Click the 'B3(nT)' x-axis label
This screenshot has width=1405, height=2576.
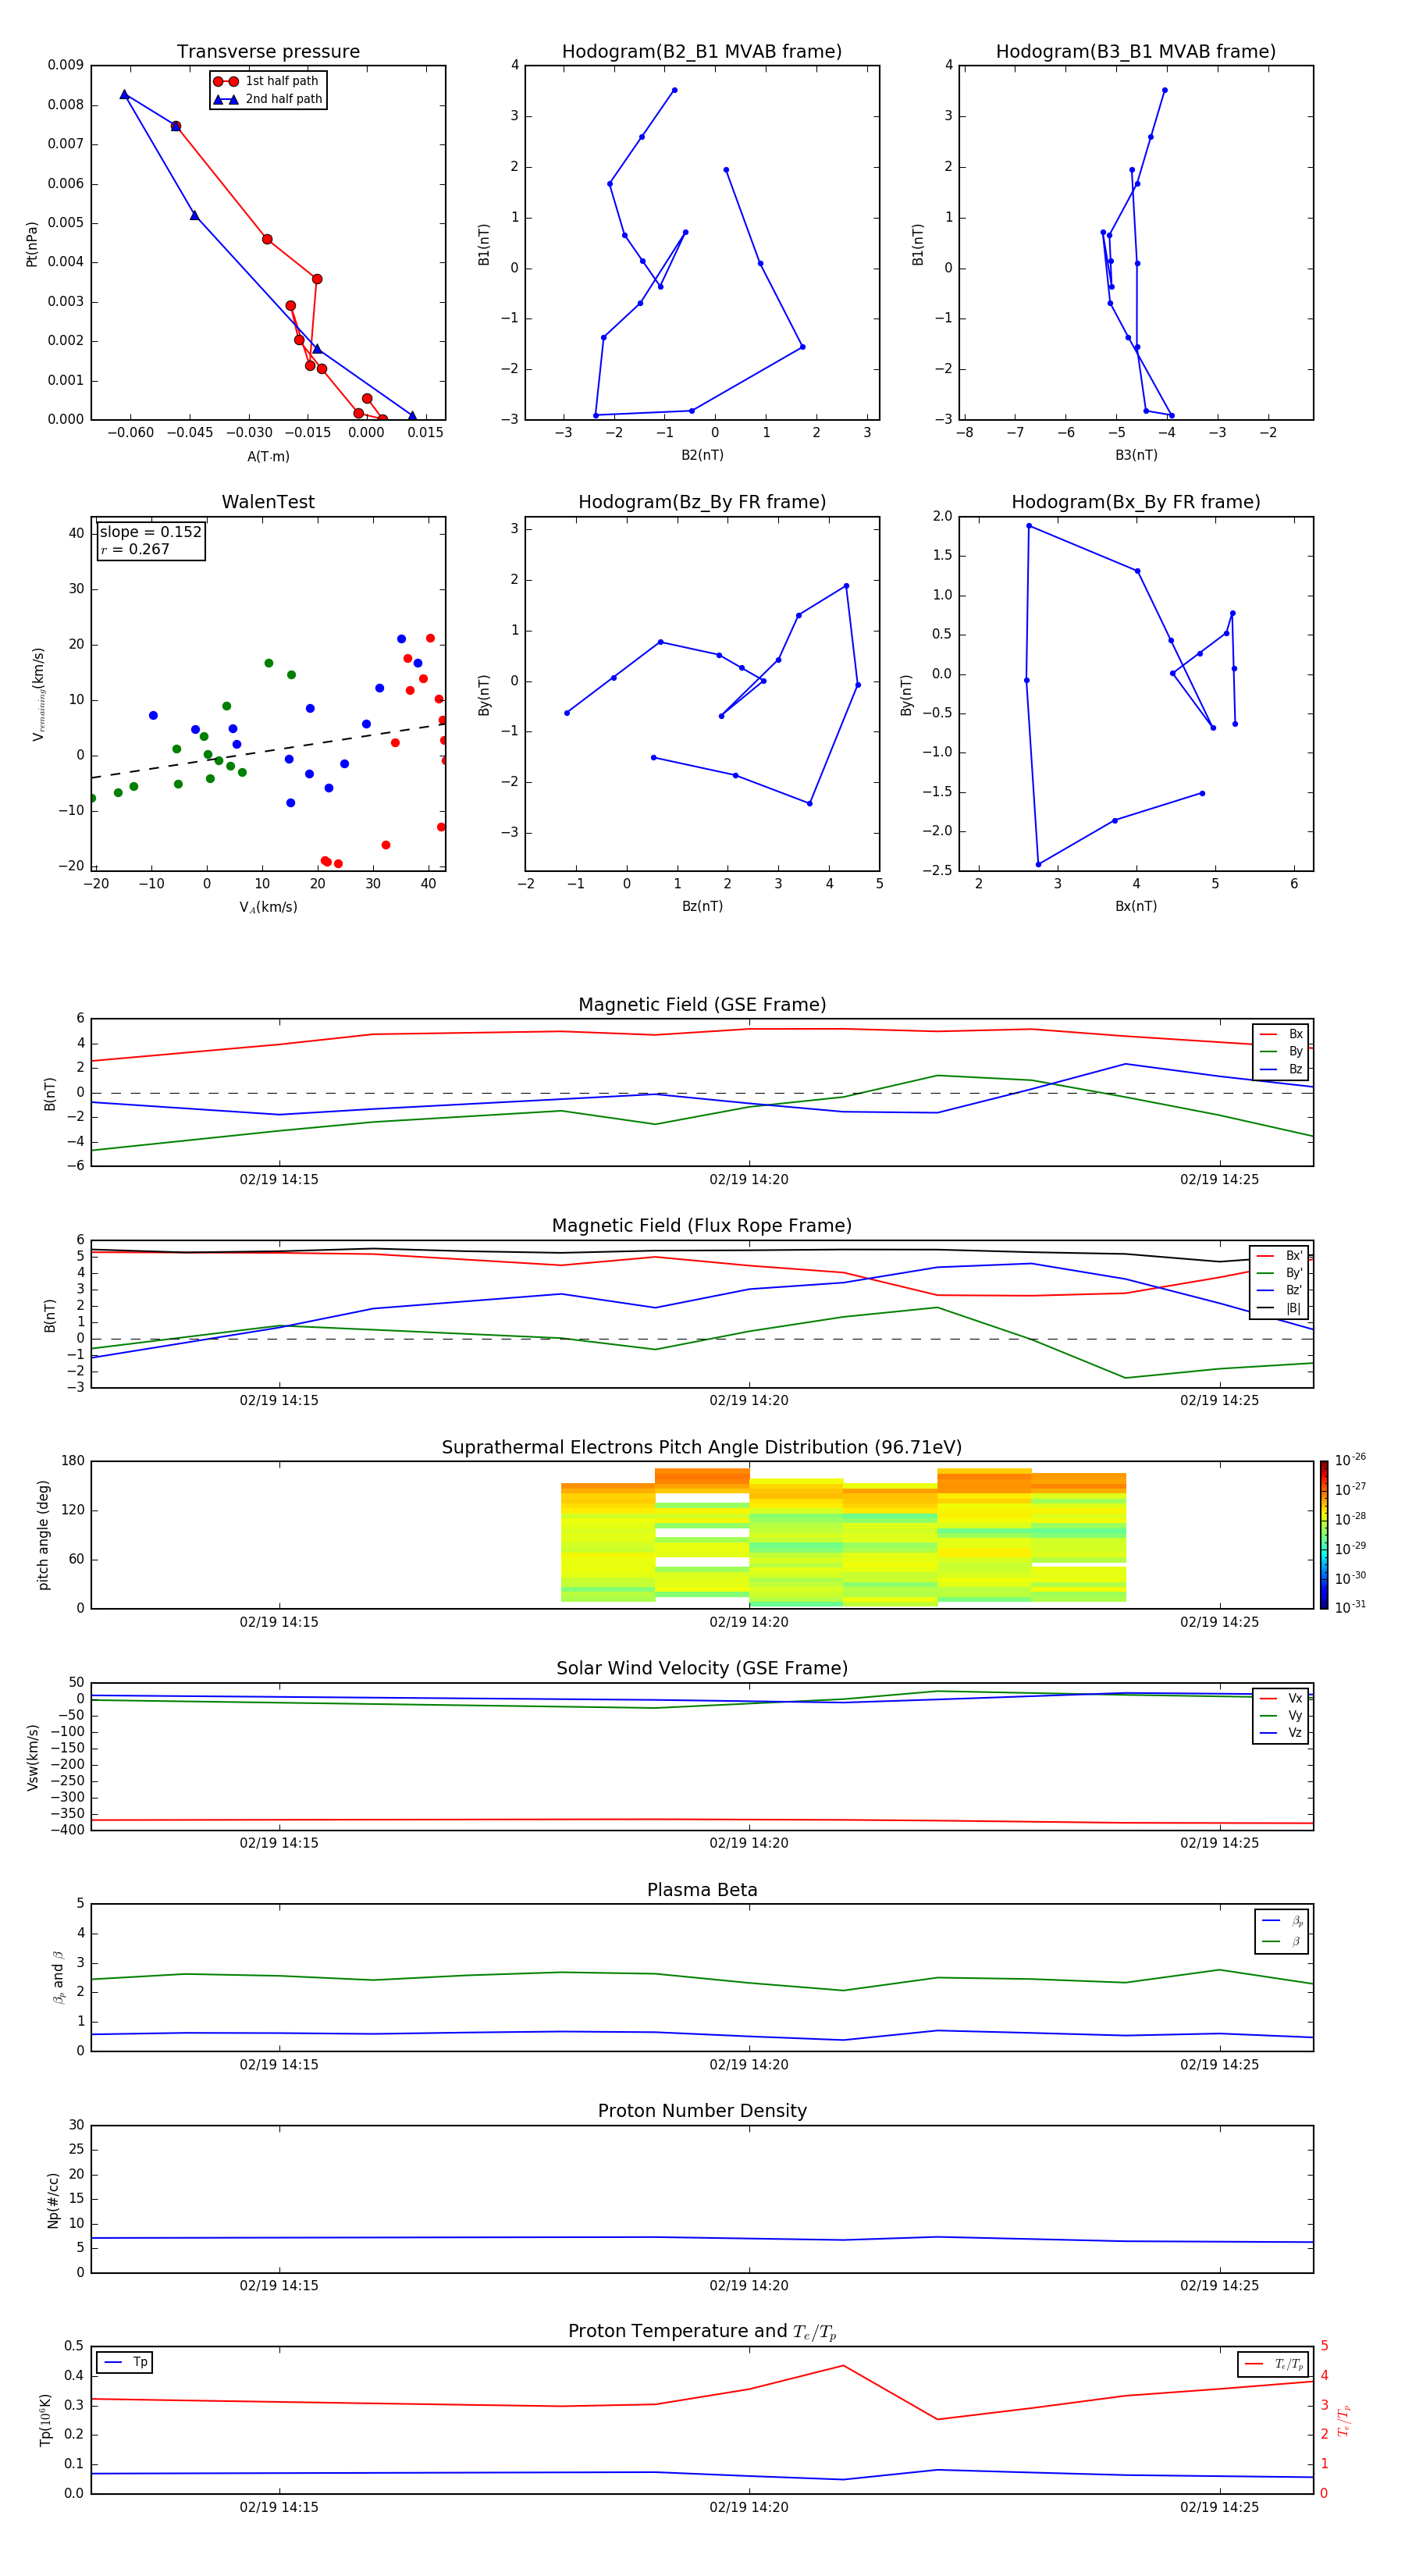(1136, 455)
